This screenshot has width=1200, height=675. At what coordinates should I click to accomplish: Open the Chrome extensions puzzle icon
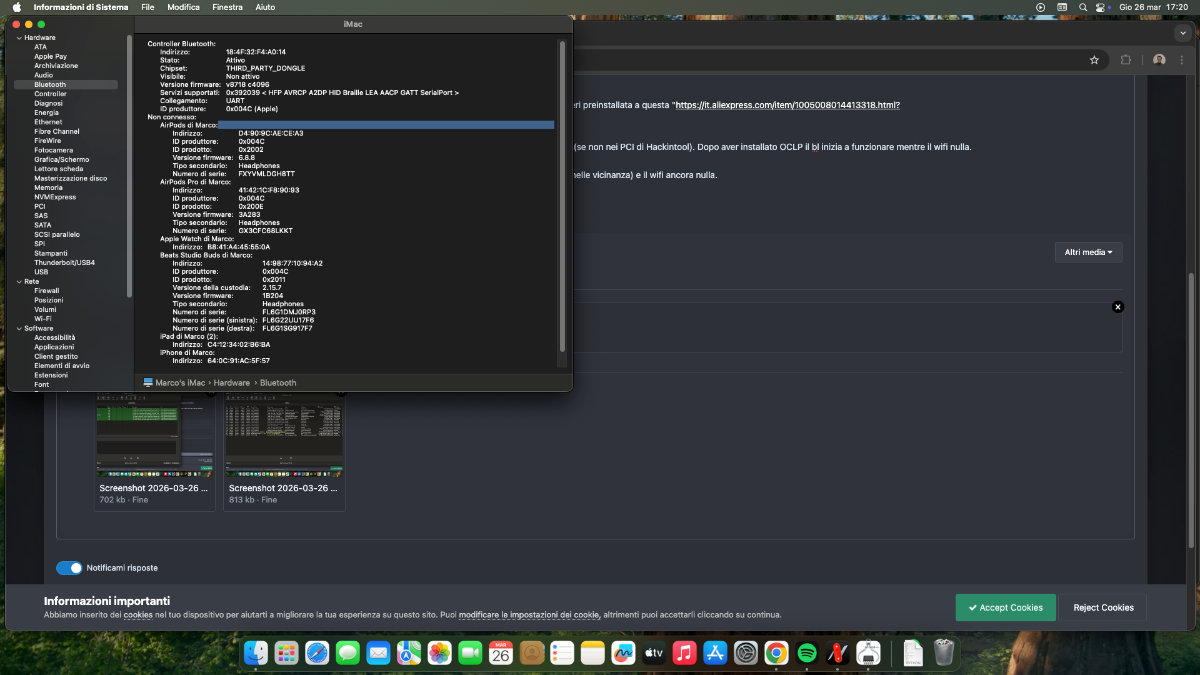click(x=1126, y=60)
